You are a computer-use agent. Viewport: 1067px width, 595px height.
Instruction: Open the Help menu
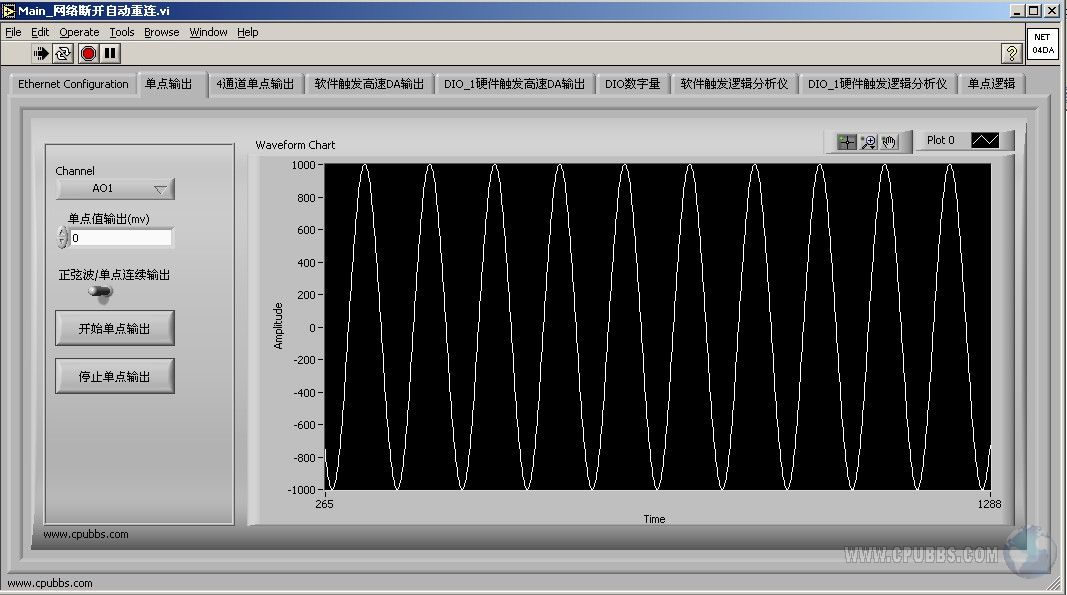tap(248, 32)
